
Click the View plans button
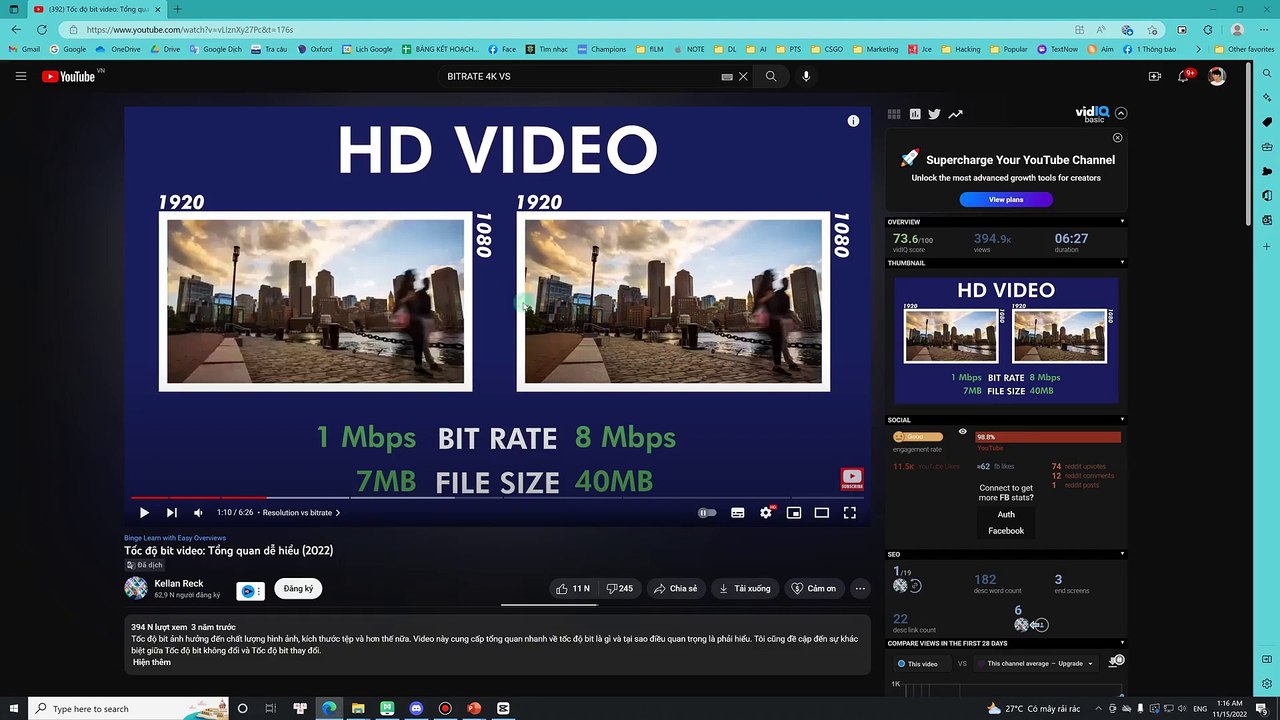(x=1006, y=199)
